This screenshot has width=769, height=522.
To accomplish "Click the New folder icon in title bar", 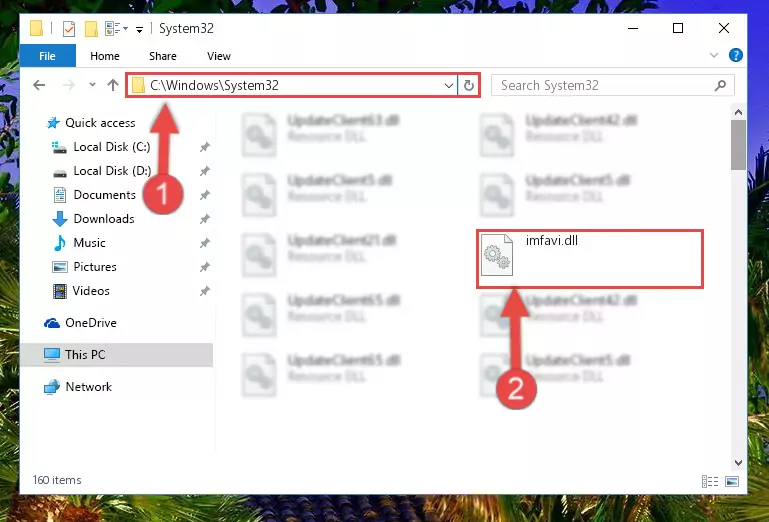I will 91,29.
